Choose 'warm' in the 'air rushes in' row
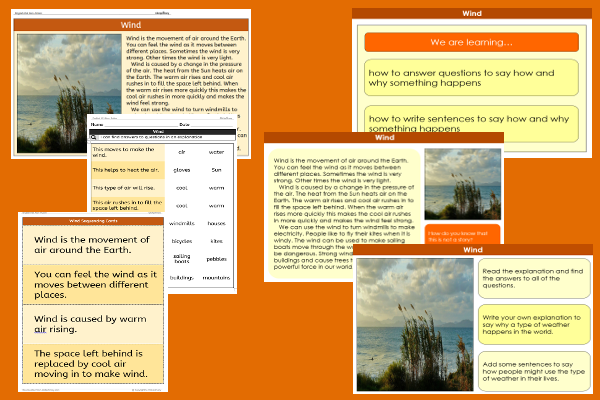The image size is (600, 400). [216, 206]
